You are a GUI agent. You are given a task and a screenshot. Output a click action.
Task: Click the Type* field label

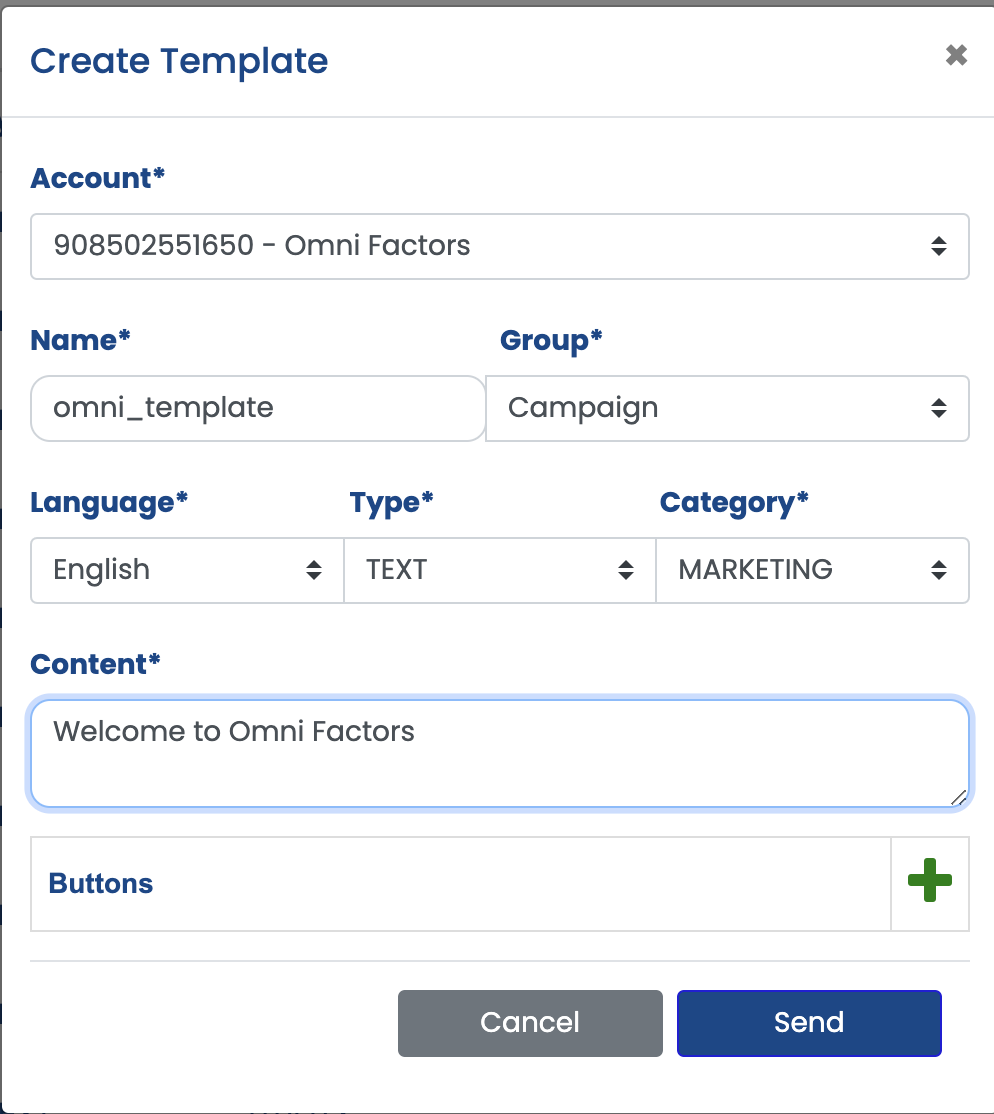391,502
